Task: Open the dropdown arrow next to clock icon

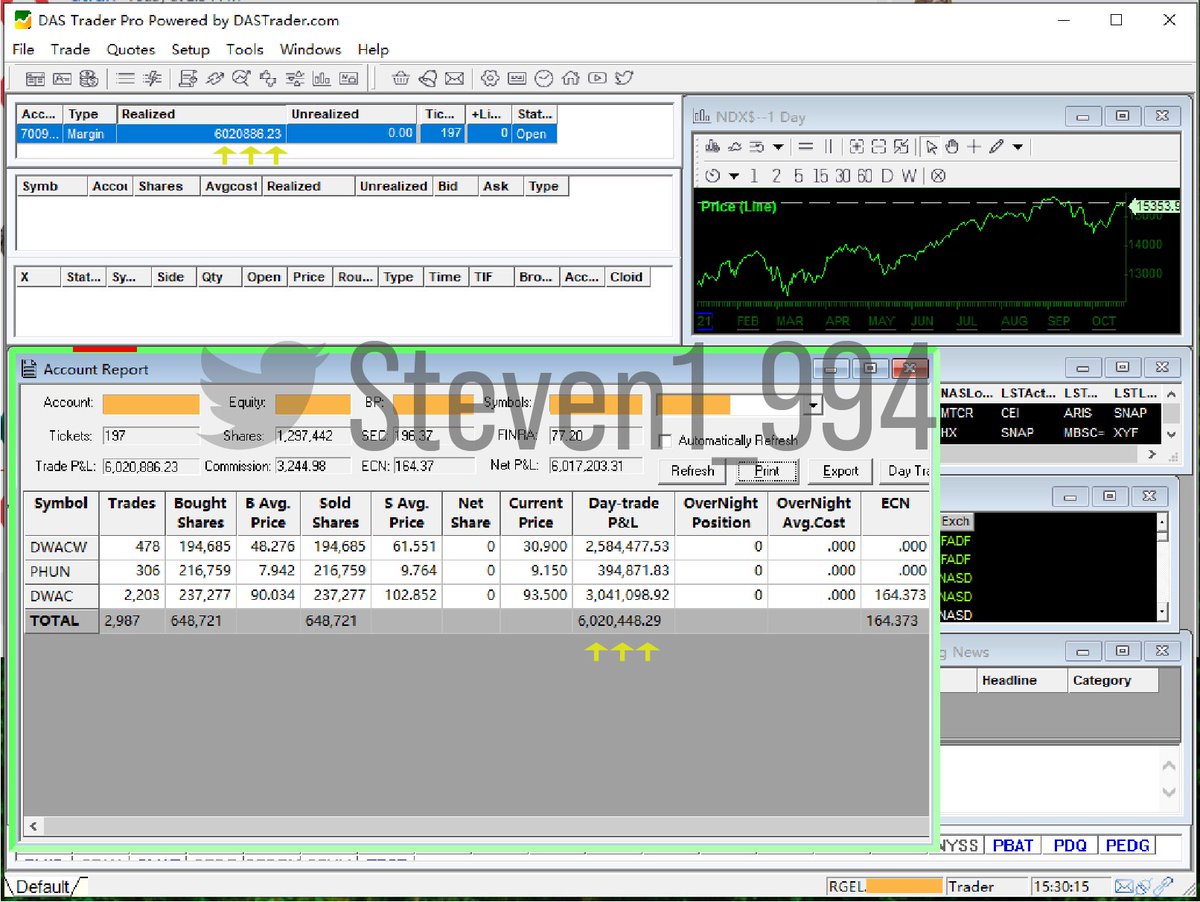Action: (x=734, y=176)
